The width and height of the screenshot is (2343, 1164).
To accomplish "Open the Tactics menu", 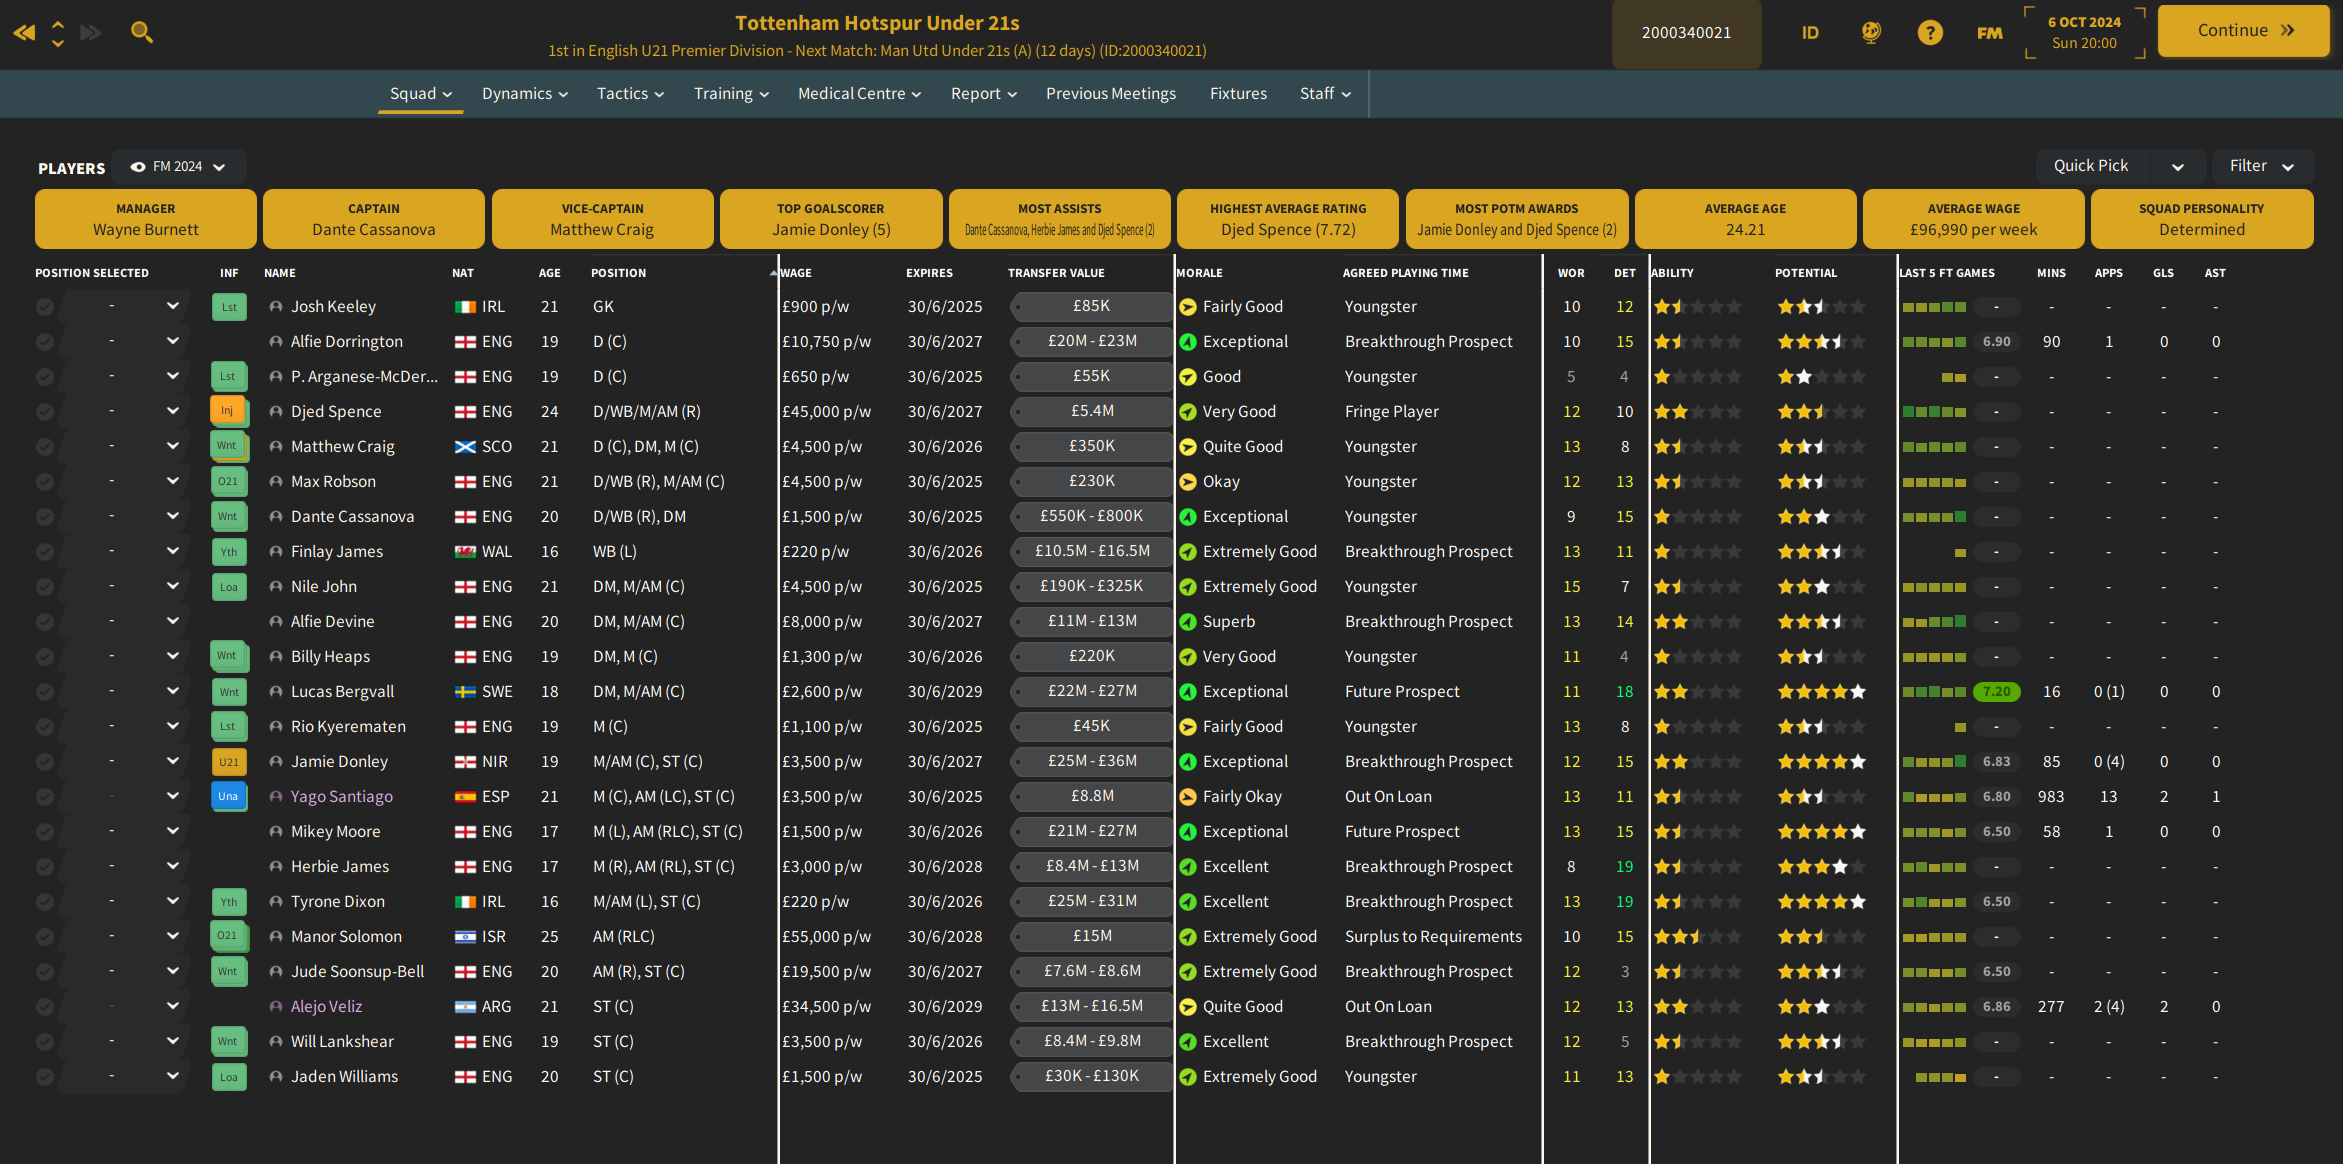I will pos(630,93).
